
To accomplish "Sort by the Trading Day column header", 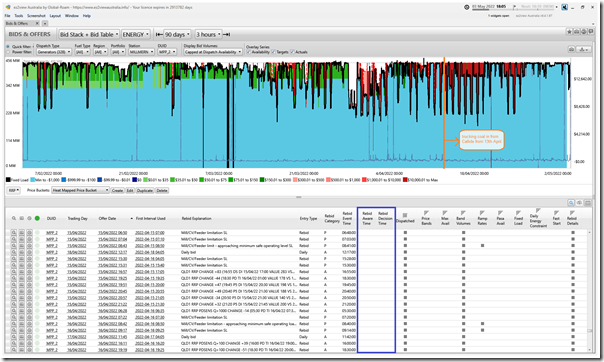I will (x=77, y=218).
